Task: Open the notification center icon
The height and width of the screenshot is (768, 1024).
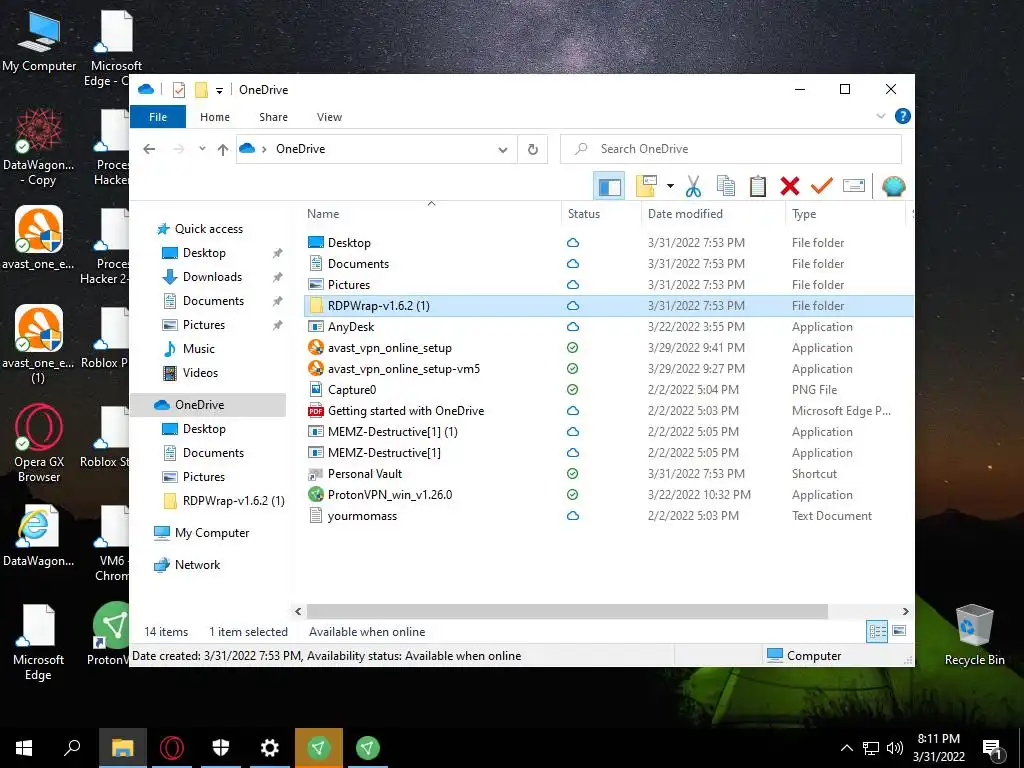Action: (x=992, y=749)
